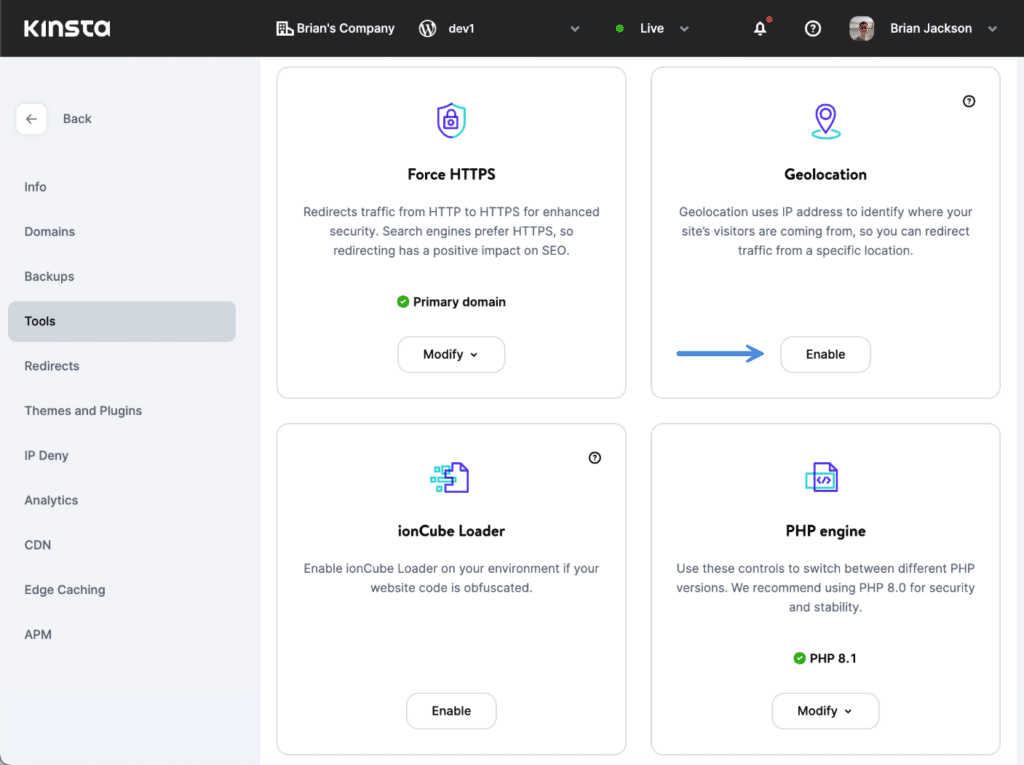Open Themes and Plugins section

coord(83,411)
